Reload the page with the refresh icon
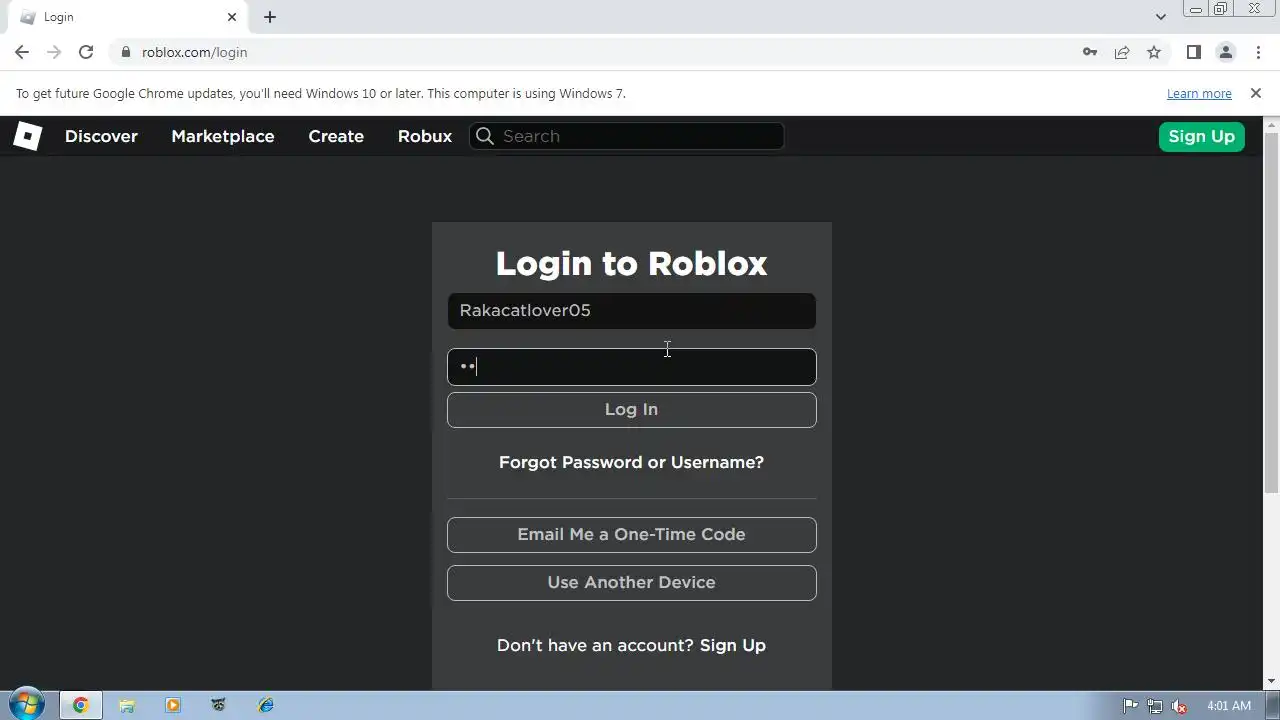 click(86, 52)
